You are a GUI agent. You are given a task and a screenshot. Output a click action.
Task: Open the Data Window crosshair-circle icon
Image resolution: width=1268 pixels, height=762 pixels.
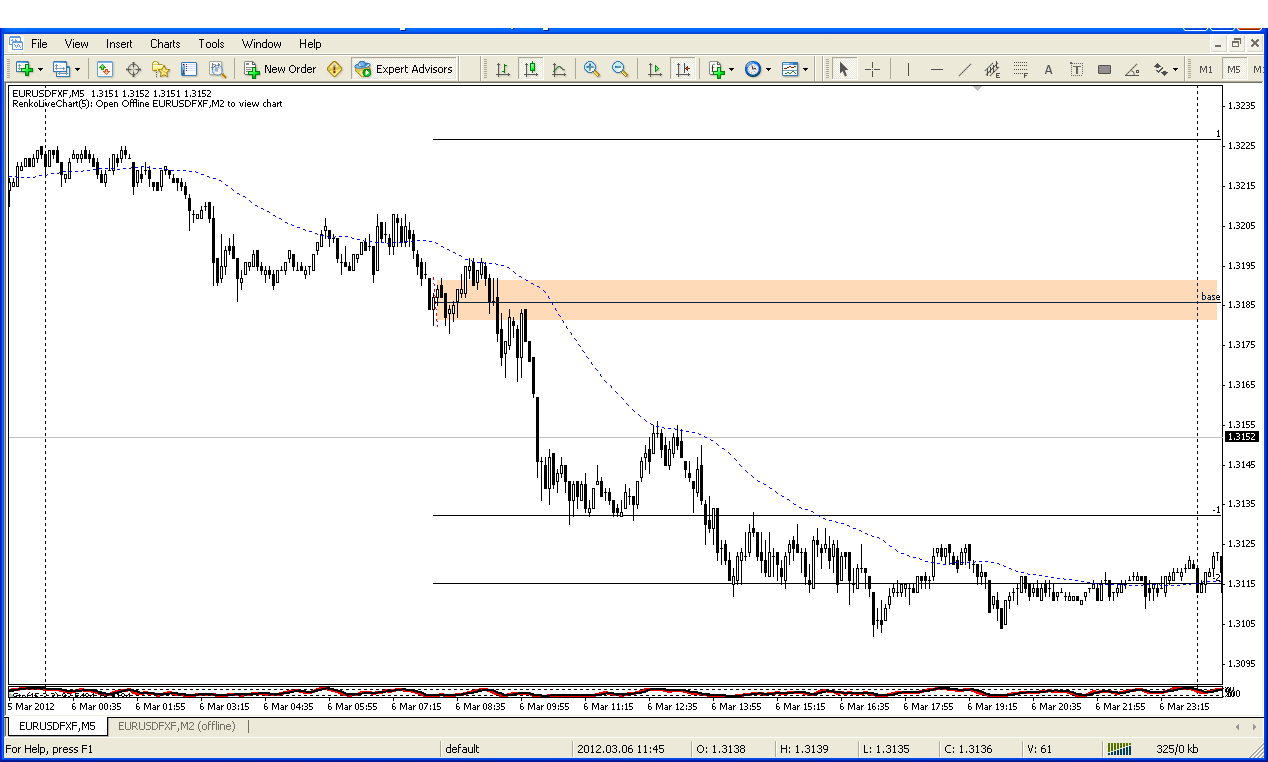133,69
